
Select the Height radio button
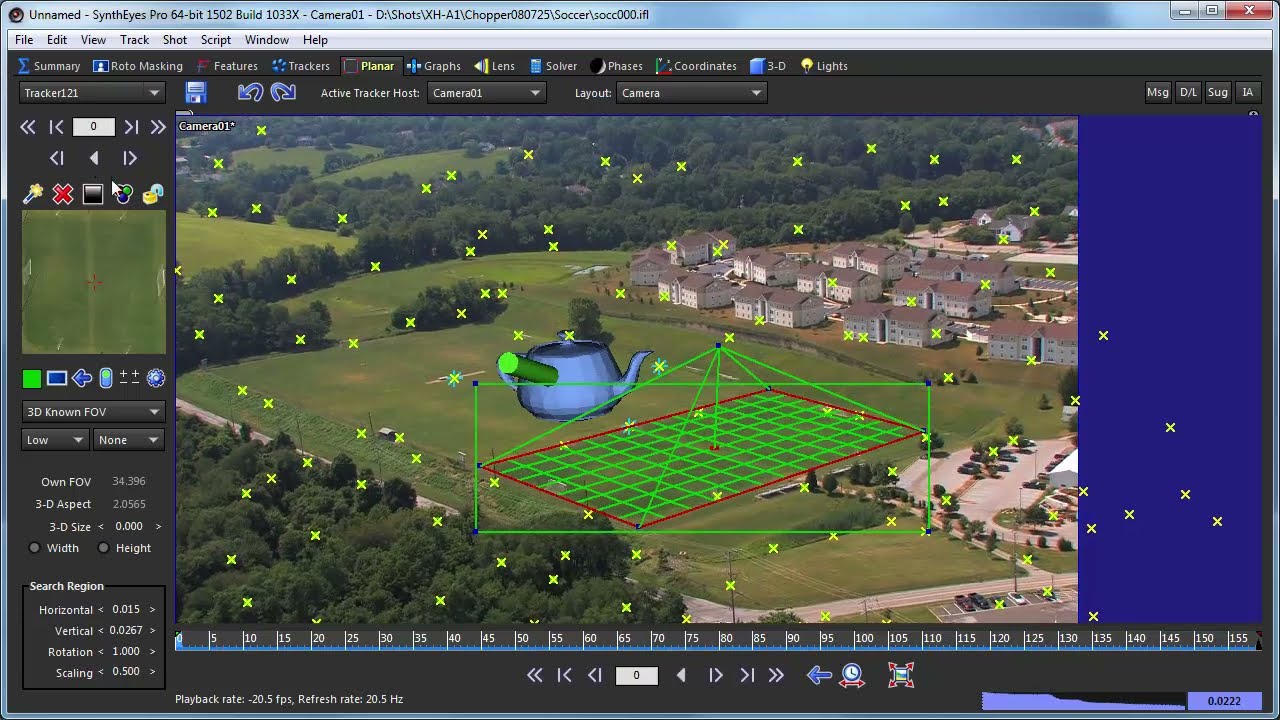[104, 548]
